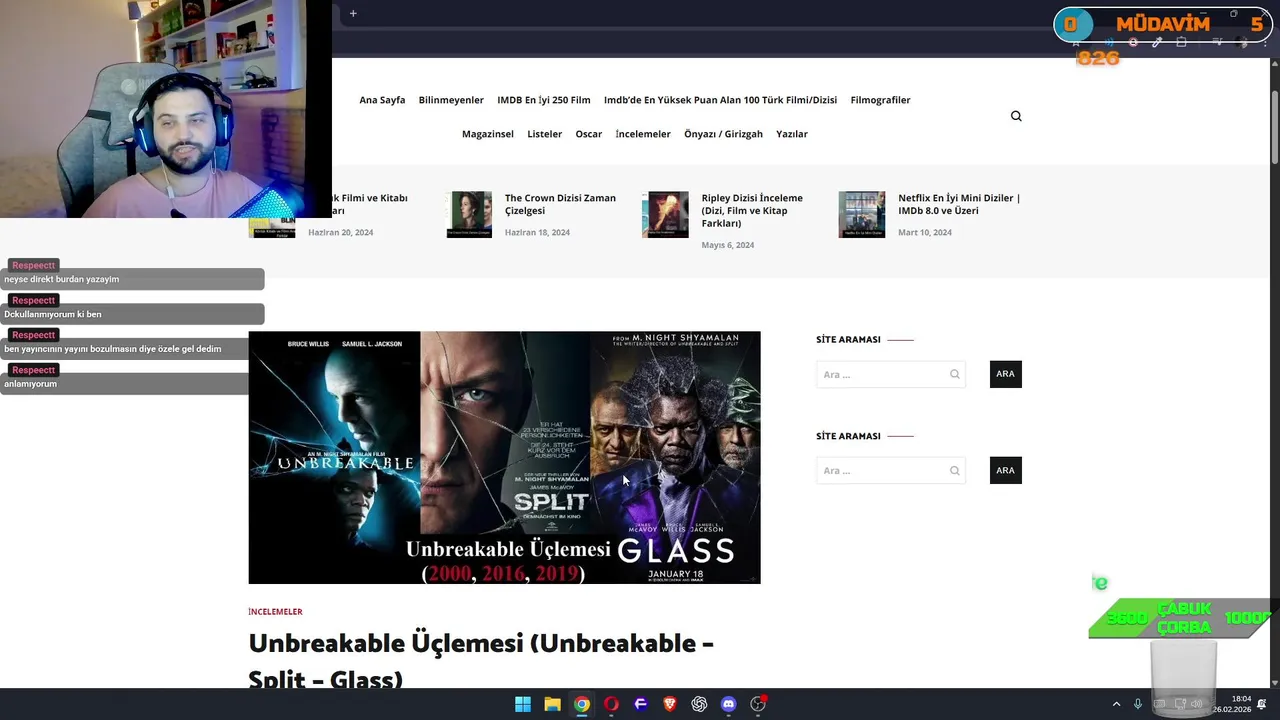Open the purple F app in the taskbar

coord(641,704)
